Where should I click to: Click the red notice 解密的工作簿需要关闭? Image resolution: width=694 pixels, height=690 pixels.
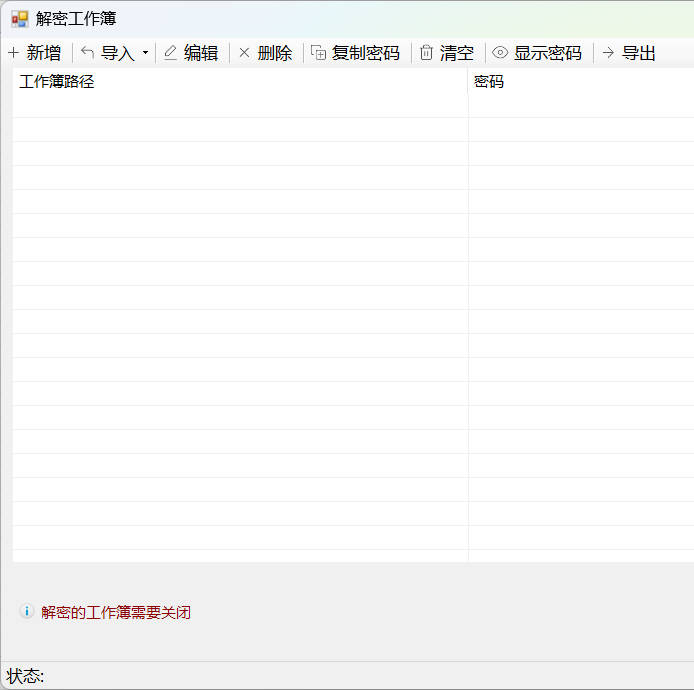[x=116, y=612]
